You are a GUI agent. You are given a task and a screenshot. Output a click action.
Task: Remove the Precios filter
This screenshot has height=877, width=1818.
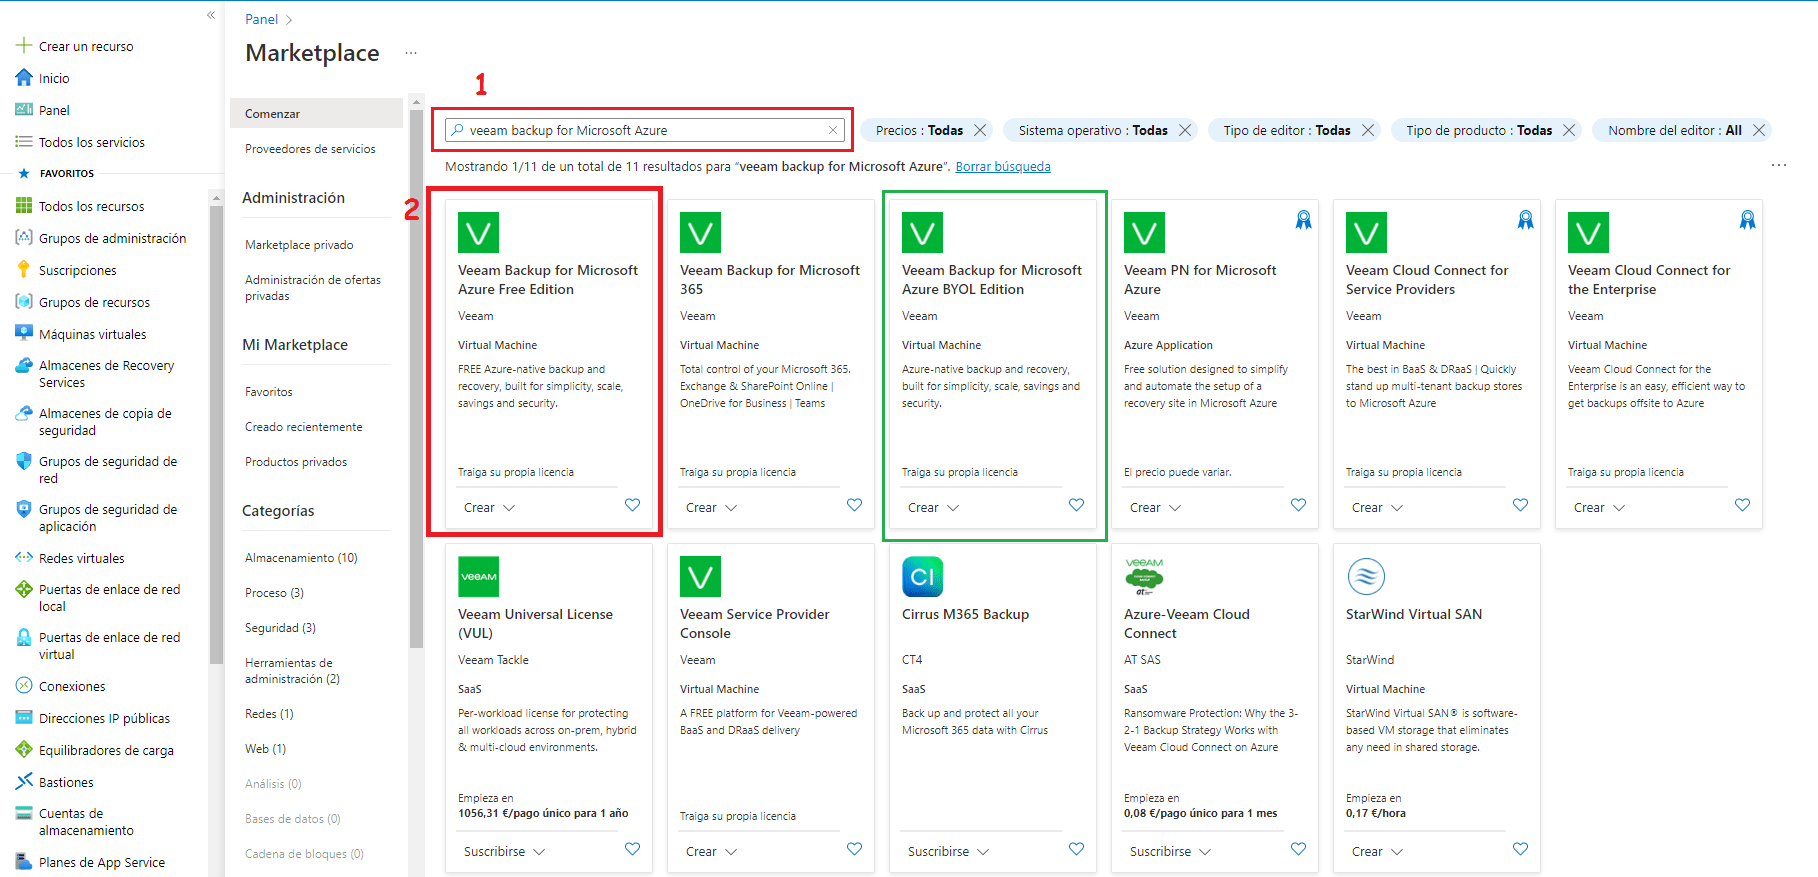980,130
